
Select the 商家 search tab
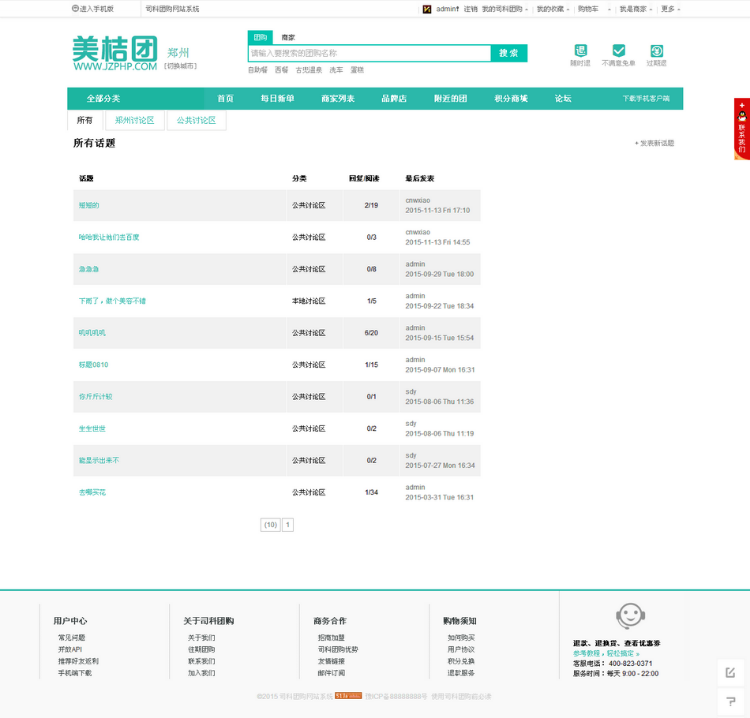(x=288, y=37)
